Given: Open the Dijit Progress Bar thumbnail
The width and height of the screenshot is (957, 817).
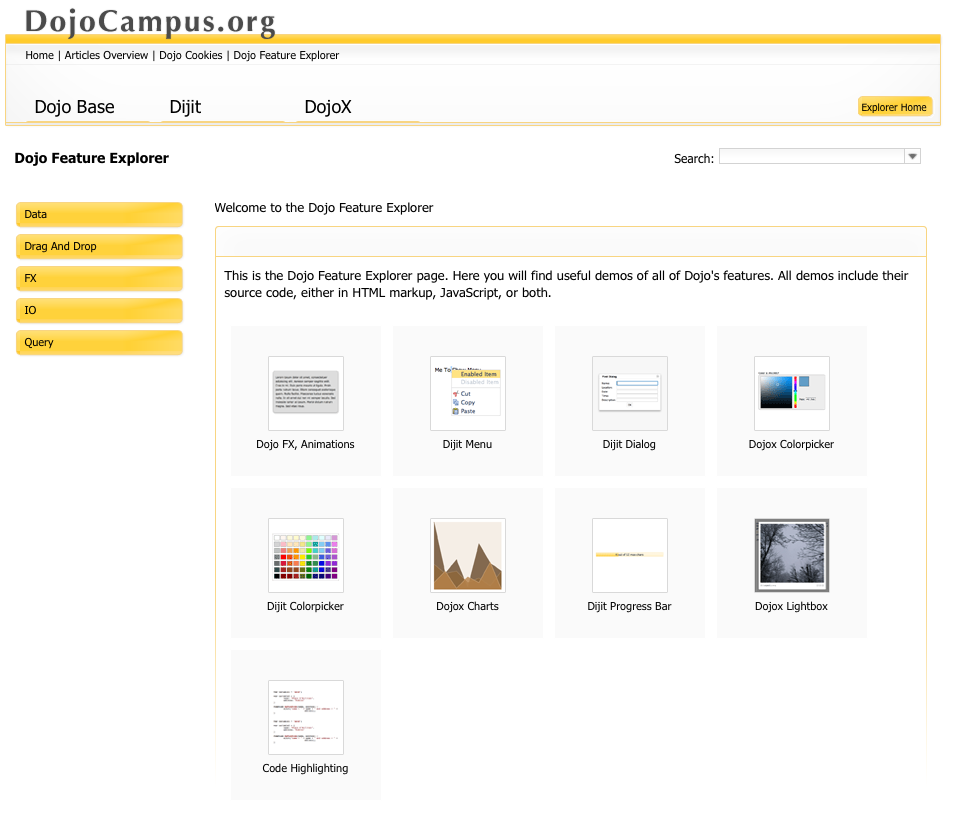Looking at the screenshot, I should 630,555.
